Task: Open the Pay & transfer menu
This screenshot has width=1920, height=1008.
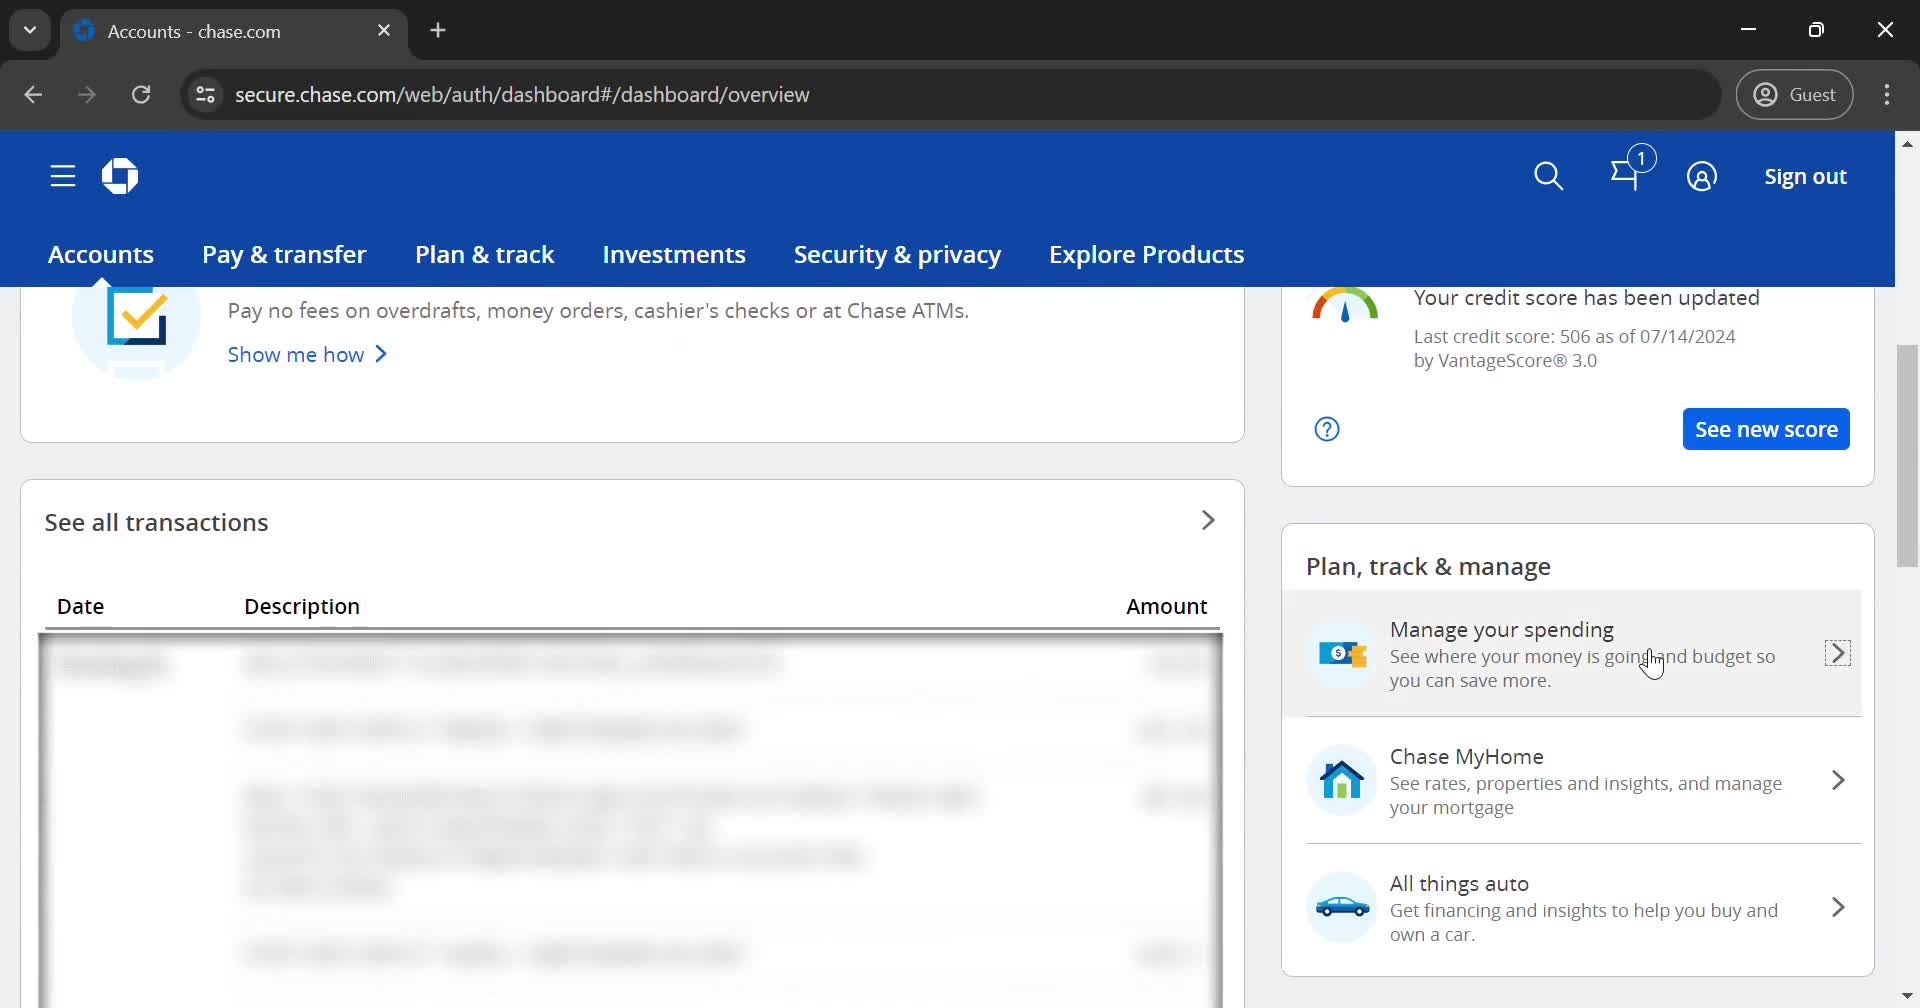Action: (x=284, y=254)
